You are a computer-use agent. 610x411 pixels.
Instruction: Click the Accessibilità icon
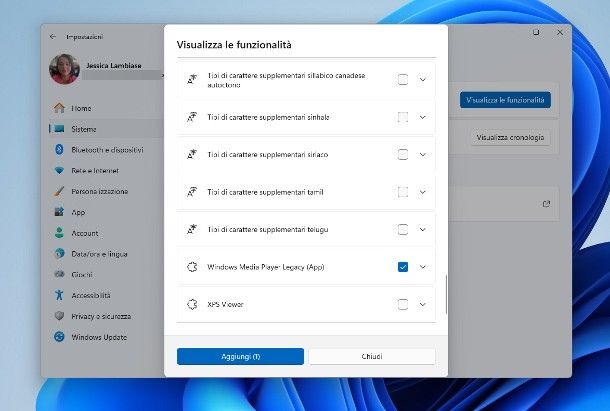(59, 295)
